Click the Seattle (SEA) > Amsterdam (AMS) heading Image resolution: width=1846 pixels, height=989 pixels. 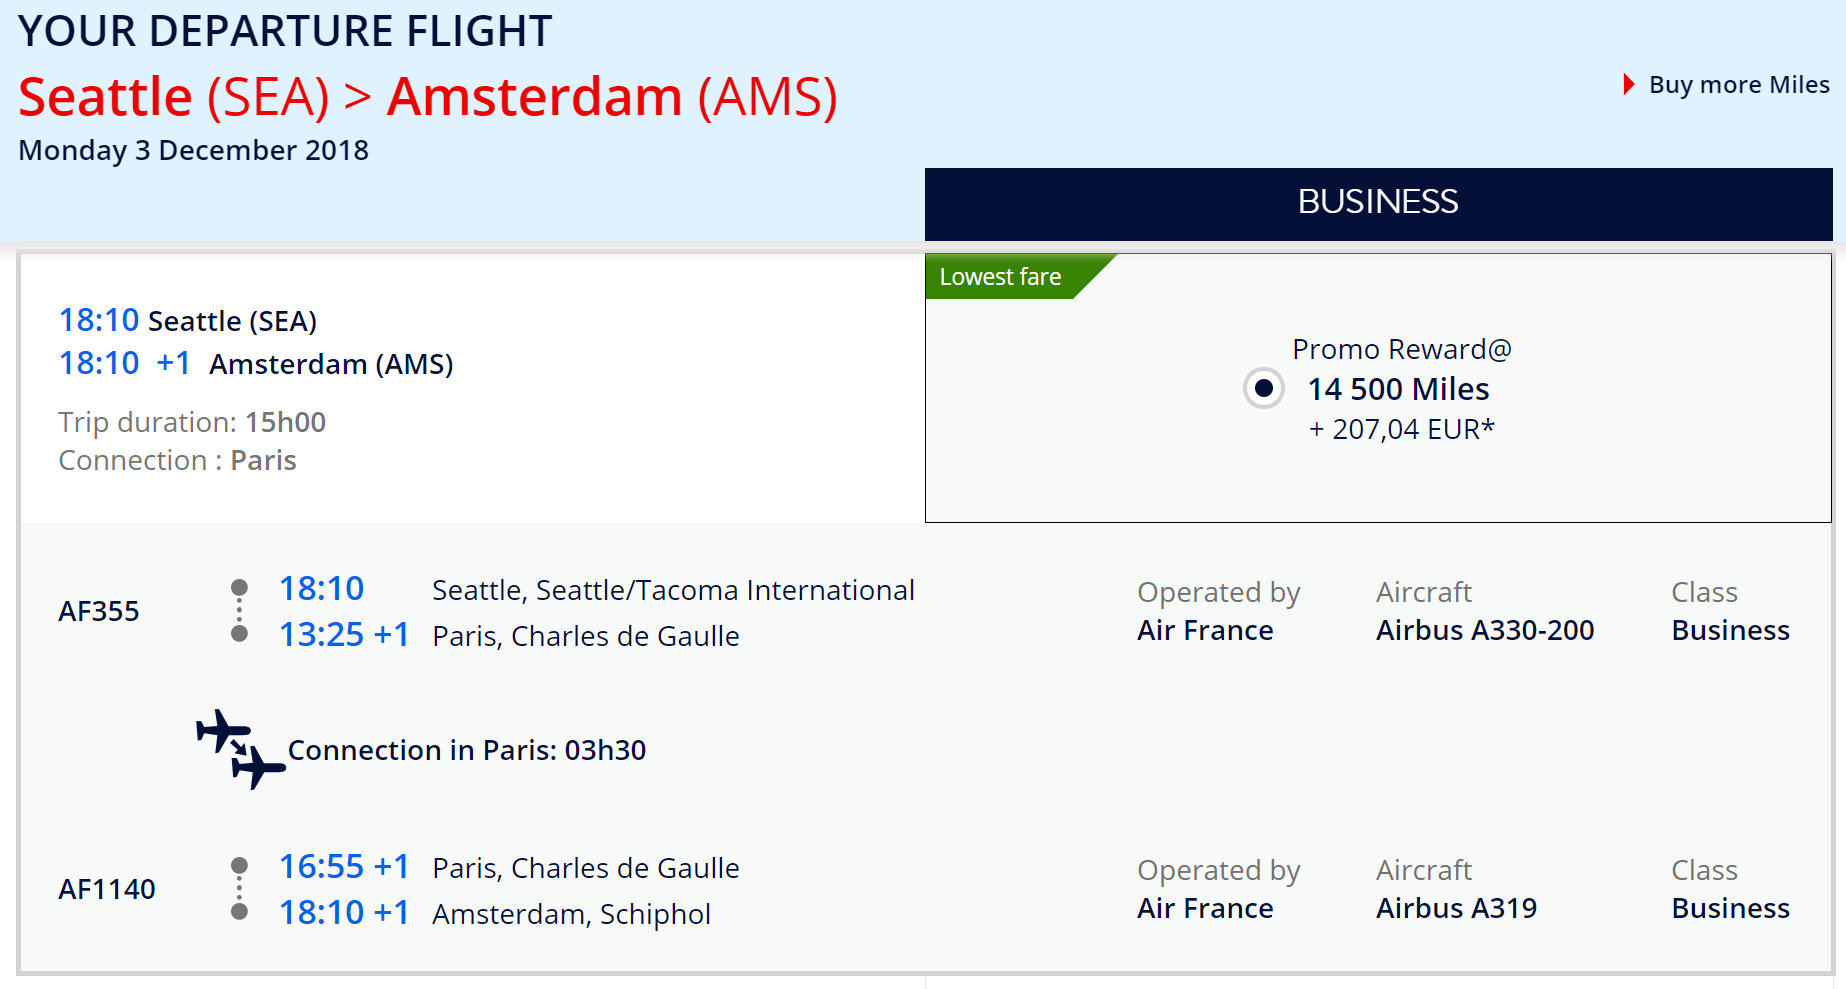pyautogui.click(x=428, y=97)
